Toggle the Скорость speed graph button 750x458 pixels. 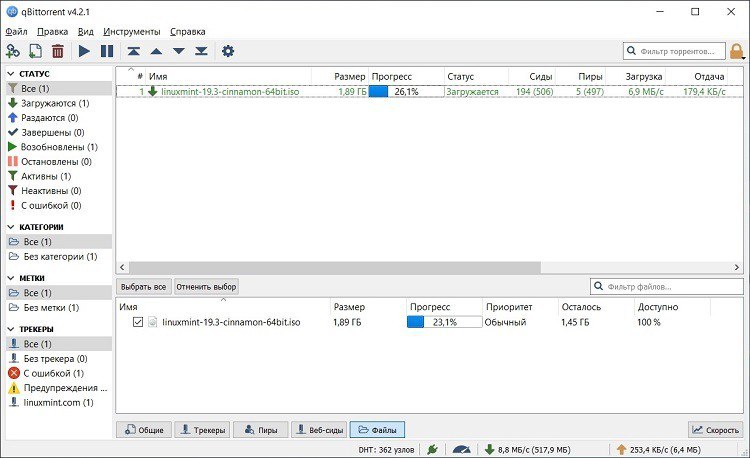pos(715,430)
